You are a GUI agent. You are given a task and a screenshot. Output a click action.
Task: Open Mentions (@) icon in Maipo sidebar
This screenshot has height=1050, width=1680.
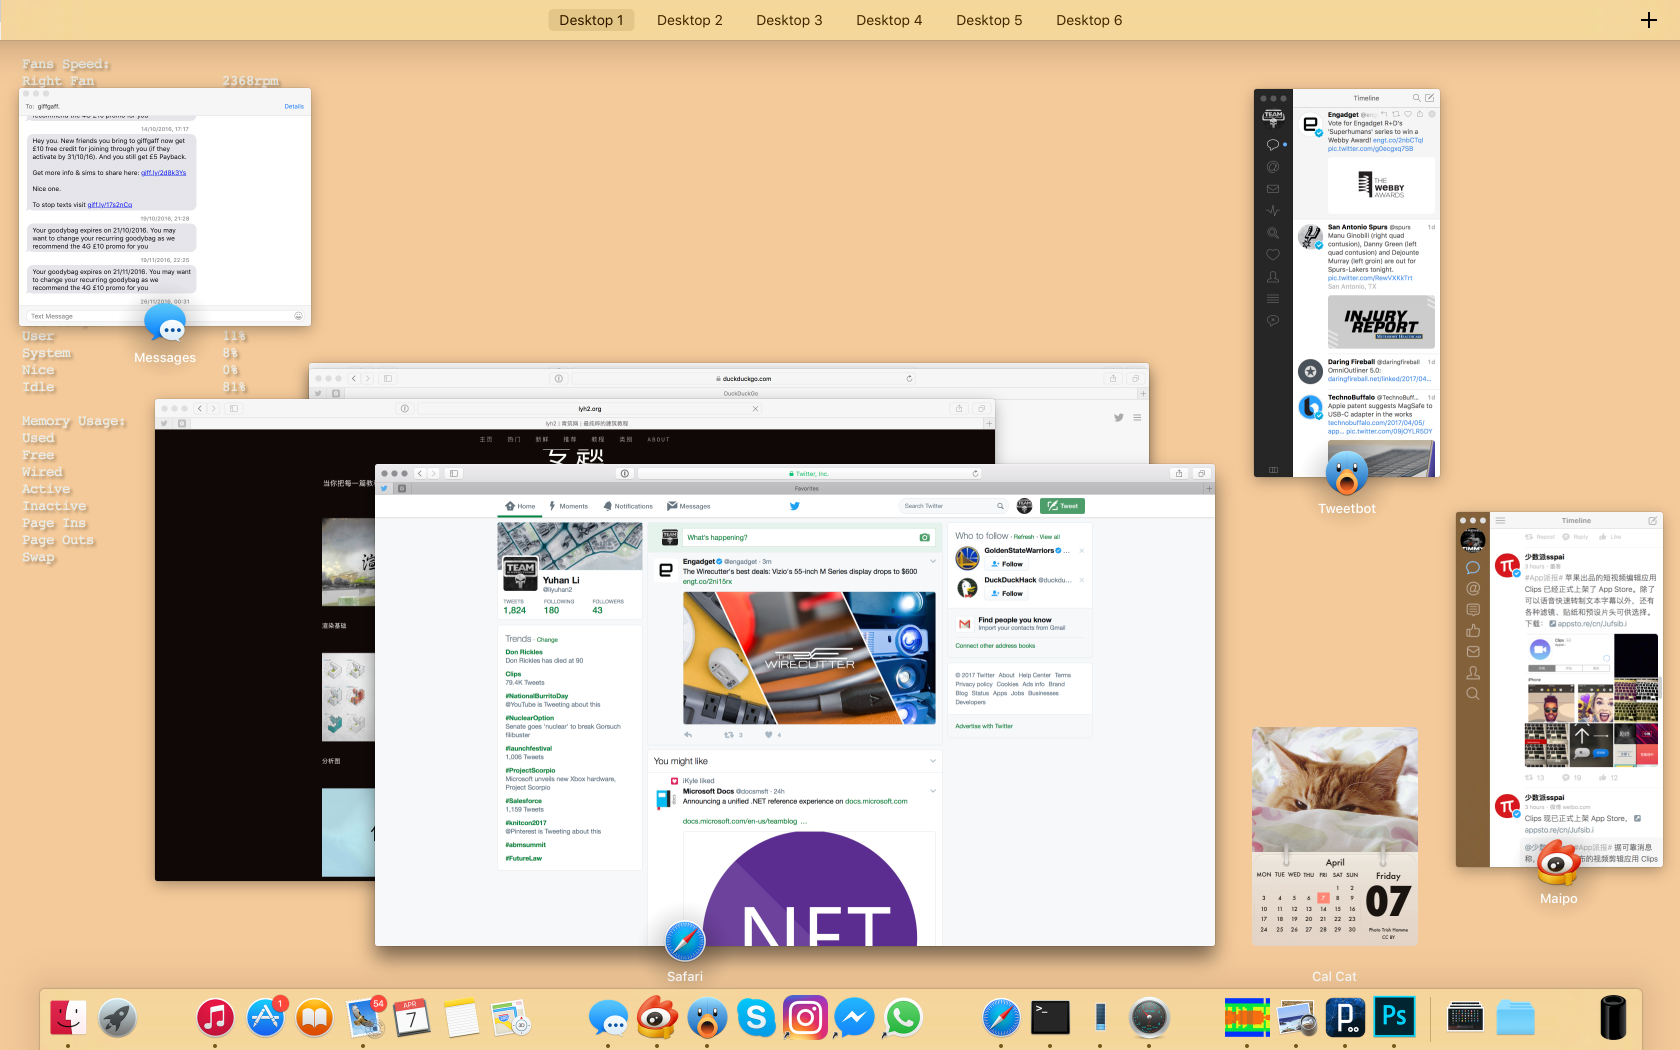point(1473,588)
